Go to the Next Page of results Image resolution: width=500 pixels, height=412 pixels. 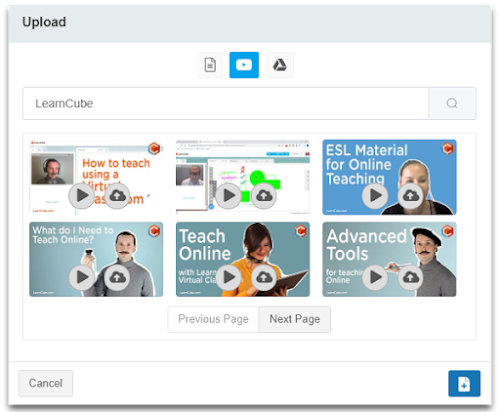[x=295, y=319]
